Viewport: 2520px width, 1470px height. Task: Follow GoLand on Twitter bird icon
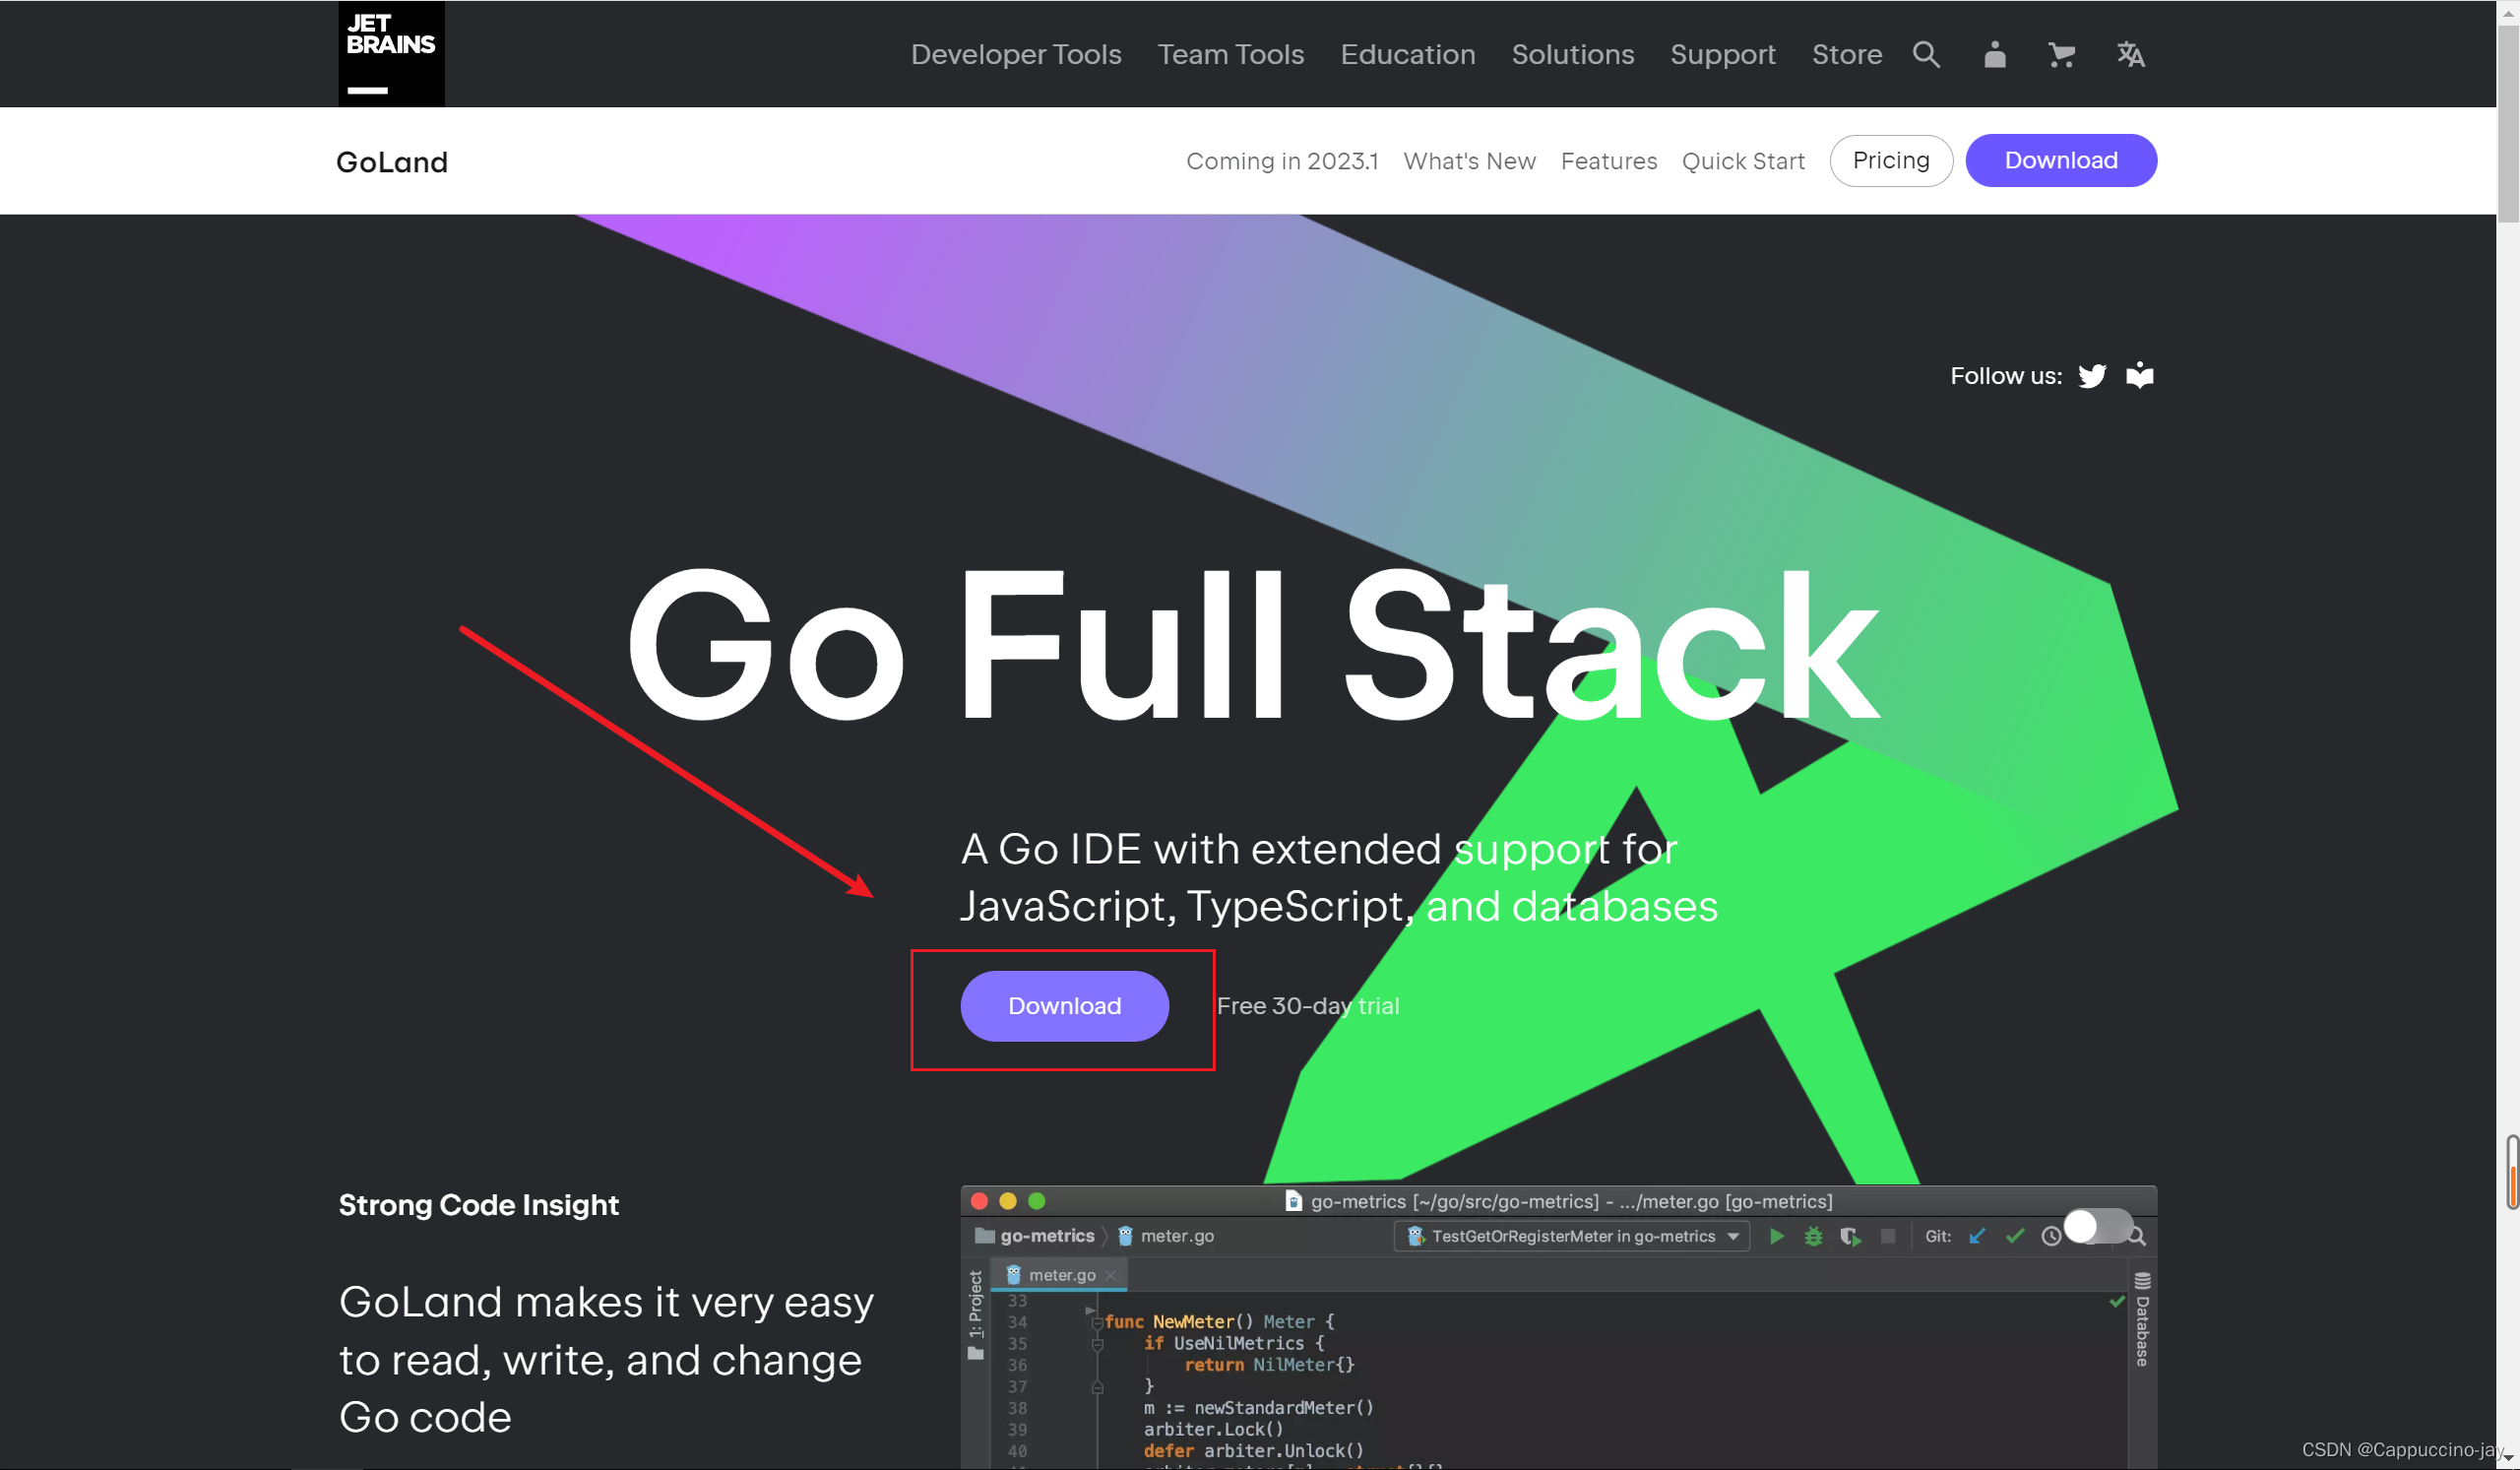click(2092, 376)
